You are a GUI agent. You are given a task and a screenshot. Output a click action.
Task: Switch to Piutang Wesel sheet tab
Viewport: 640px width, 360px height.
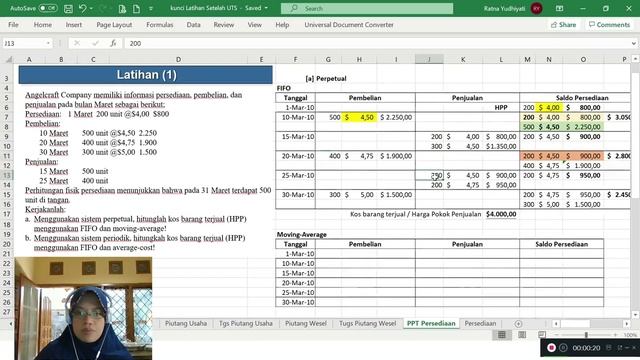coord(306,323)
